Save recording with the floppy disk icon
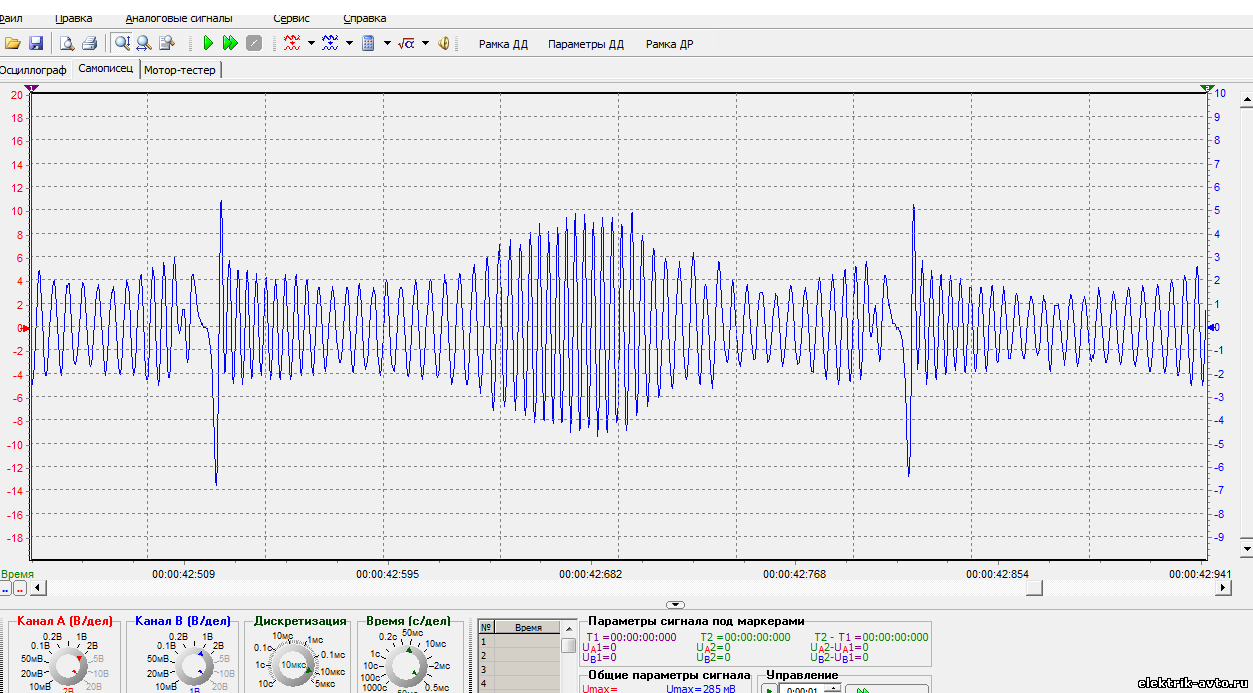 [x=36, y=43]
